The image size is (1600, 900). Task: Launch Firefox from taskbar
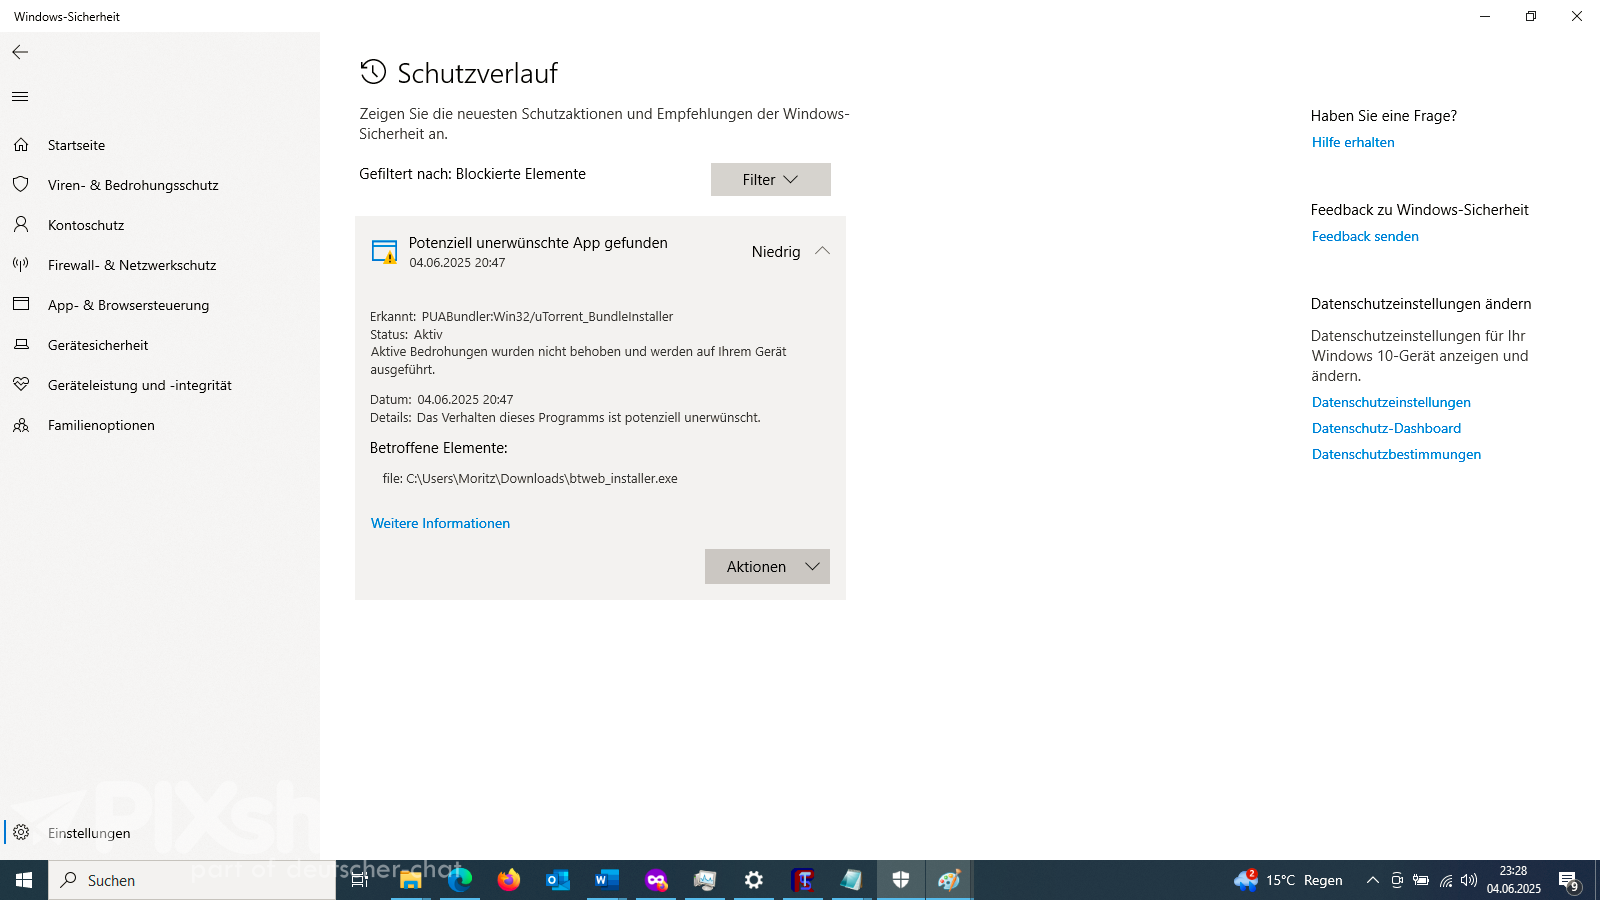(x=509, y=880)
